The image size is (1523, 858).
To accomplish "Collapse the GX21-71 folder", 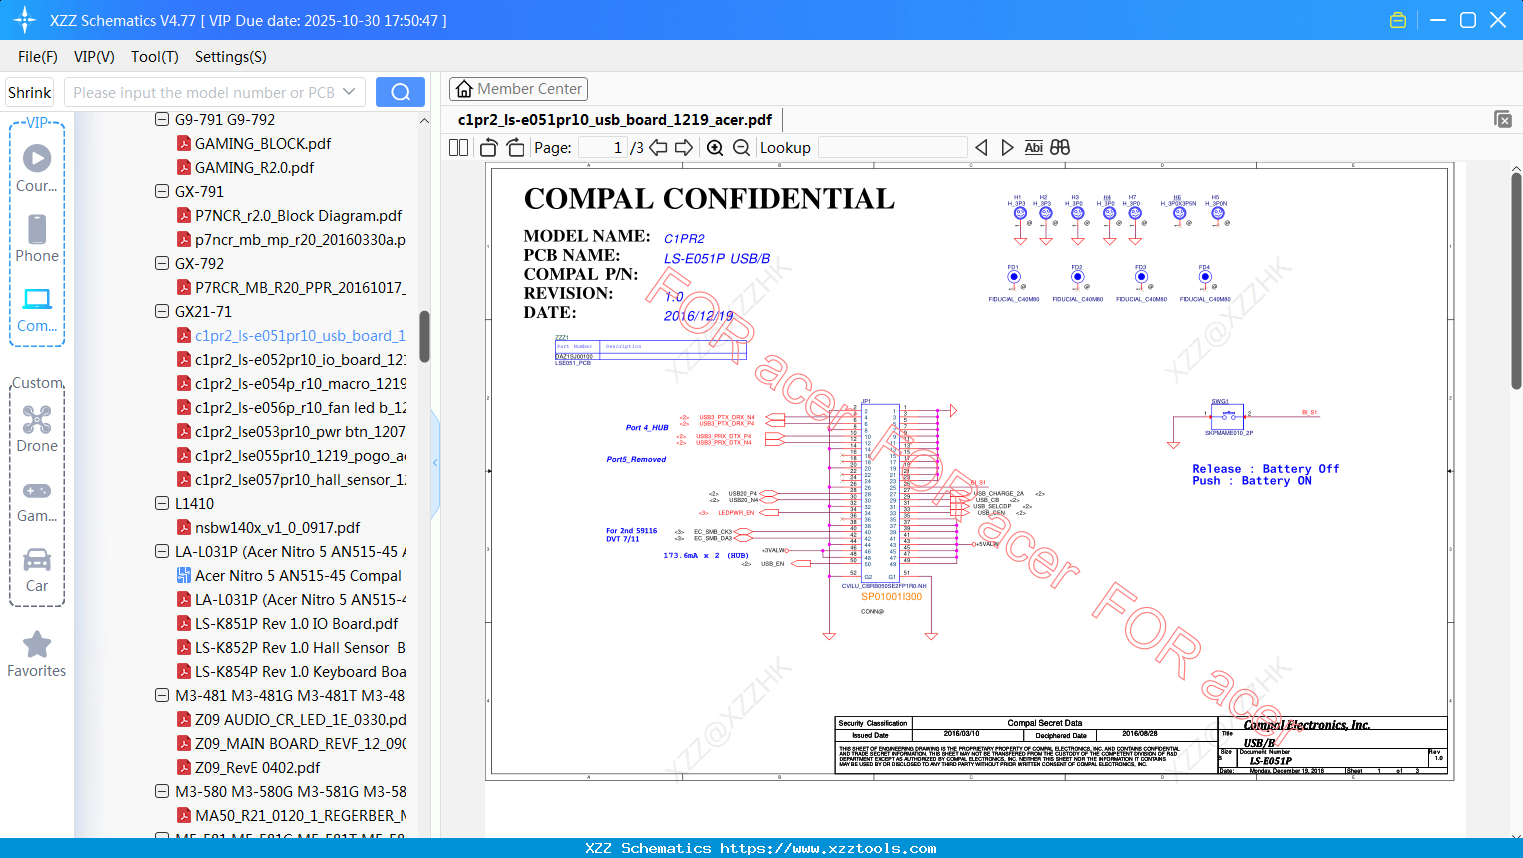I will tap(162, 311).
